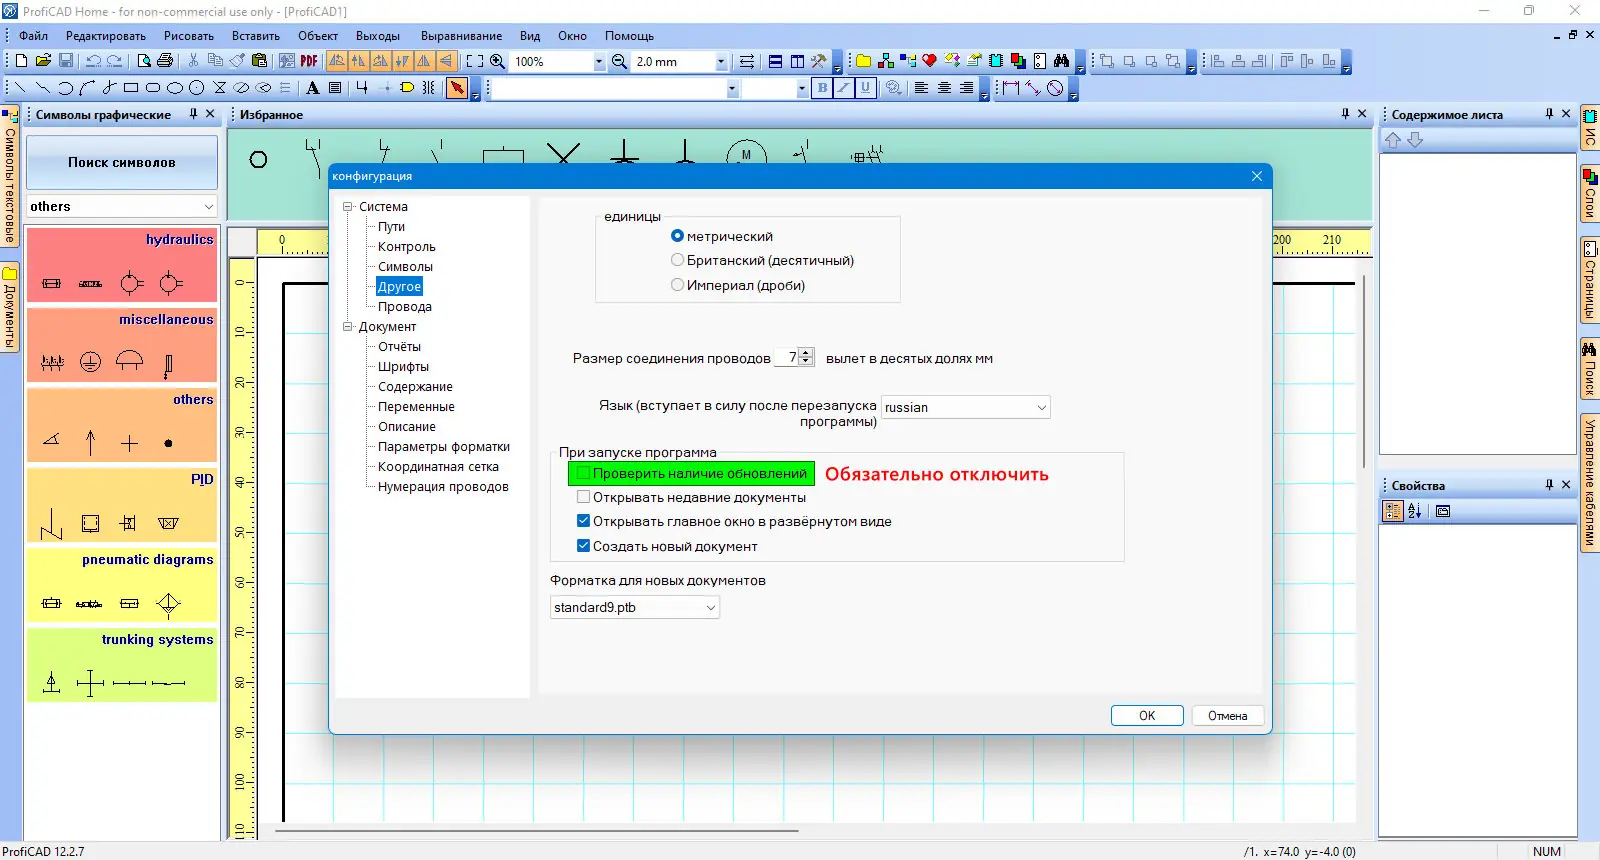Open the language dropdown showing russian
The width and height of the screenshot is (1600, 860).
(x=965, y=407)
